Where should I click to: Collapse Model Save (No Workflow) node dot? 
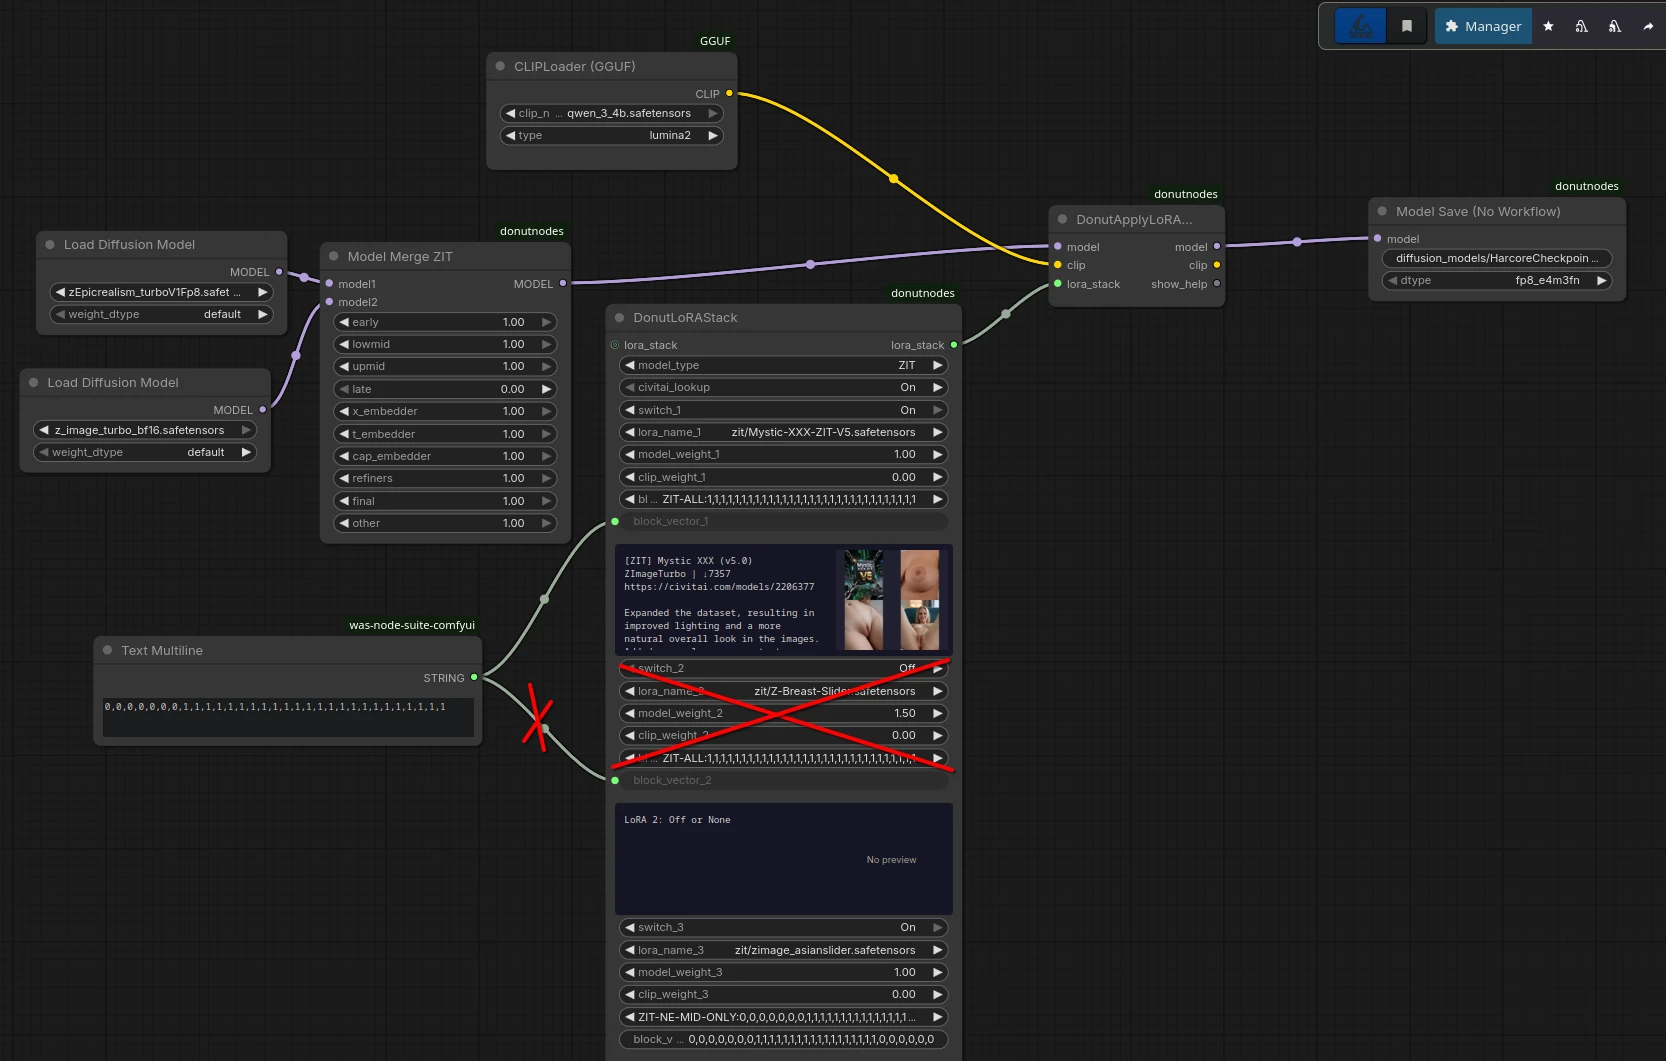1382,211
